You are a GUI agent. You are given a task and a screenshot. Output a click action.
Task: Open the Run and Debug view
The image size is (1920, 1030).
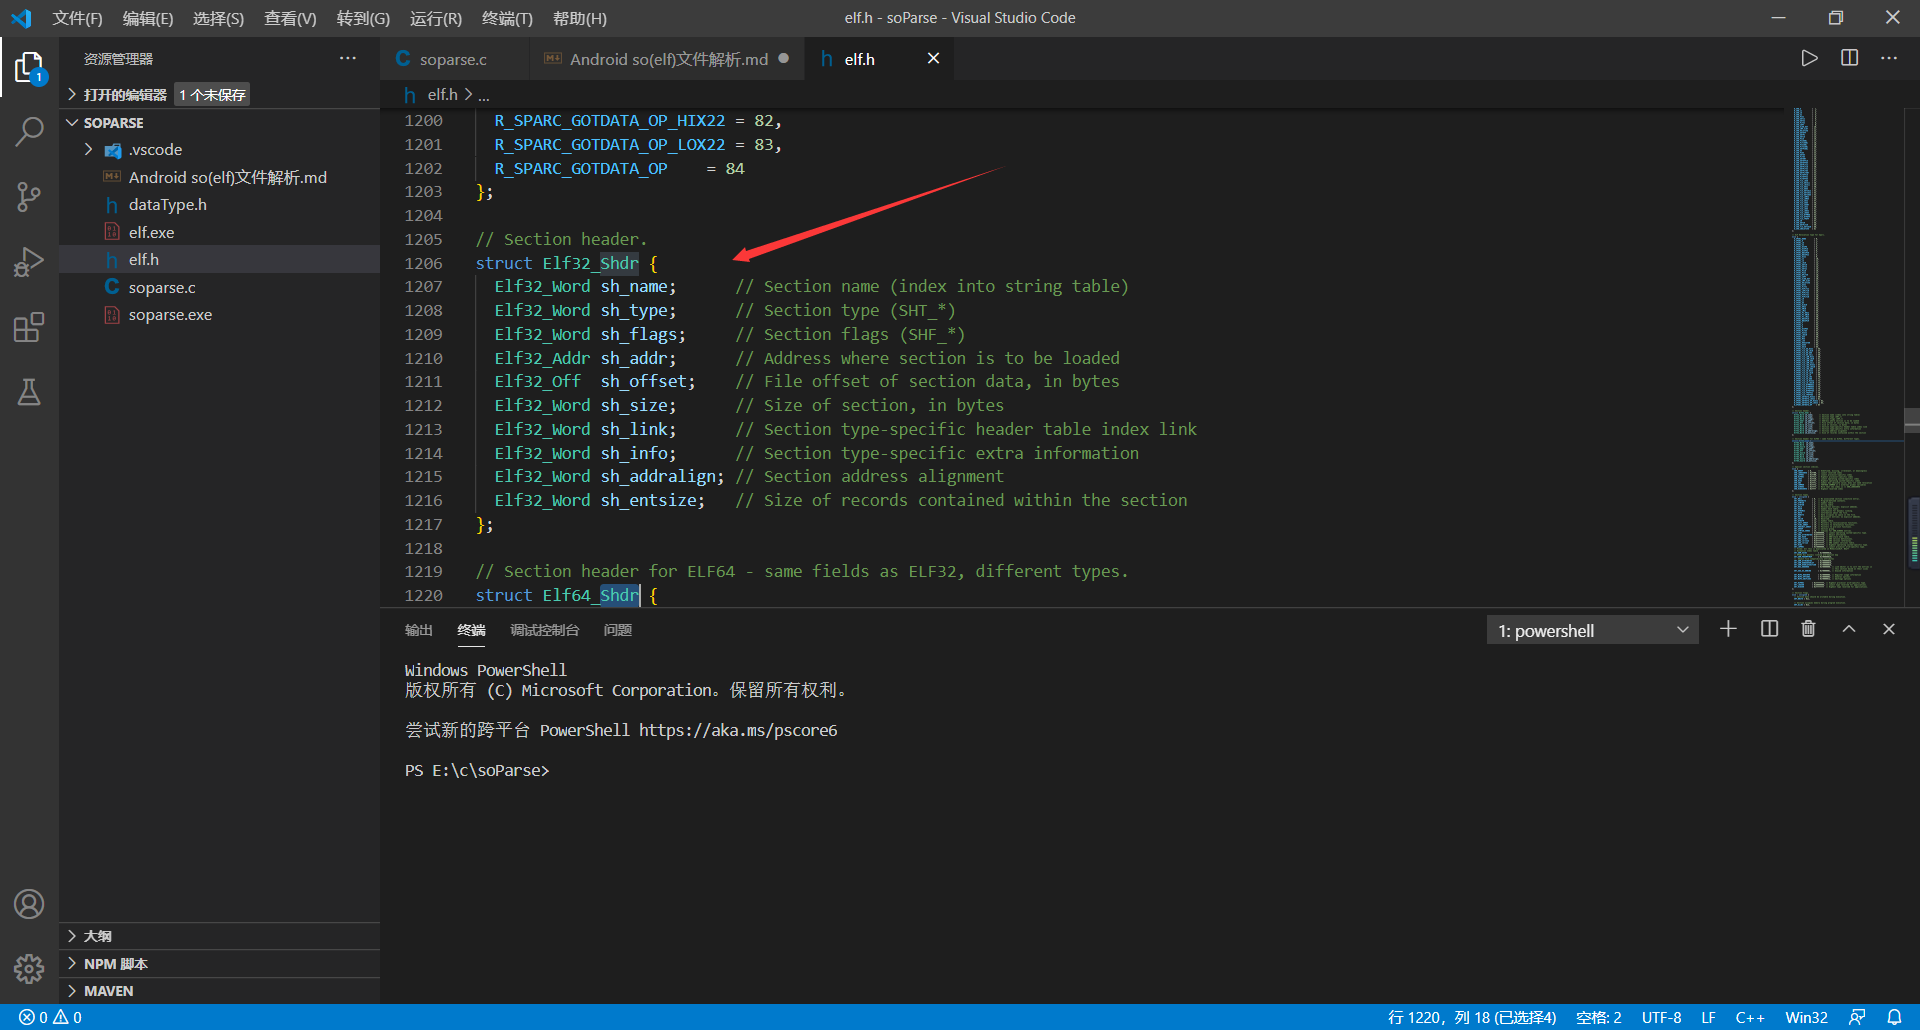click(29, 262)
